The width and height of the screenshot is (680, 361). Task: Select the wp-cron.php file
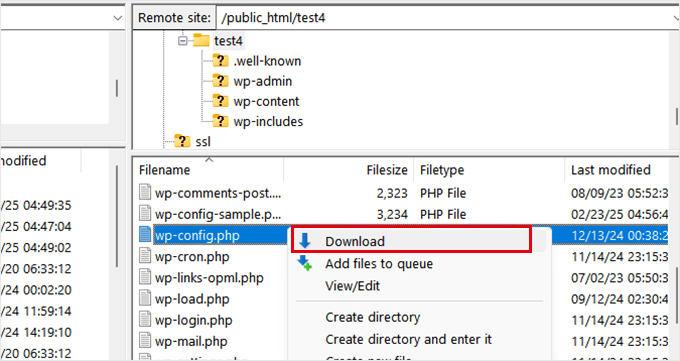192,257
